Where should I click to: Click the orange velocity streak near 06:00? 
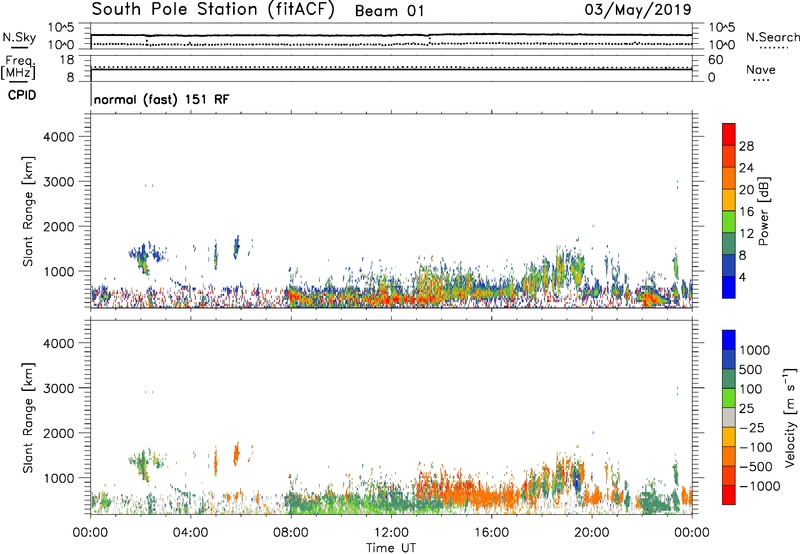click(x=236, y=454)
